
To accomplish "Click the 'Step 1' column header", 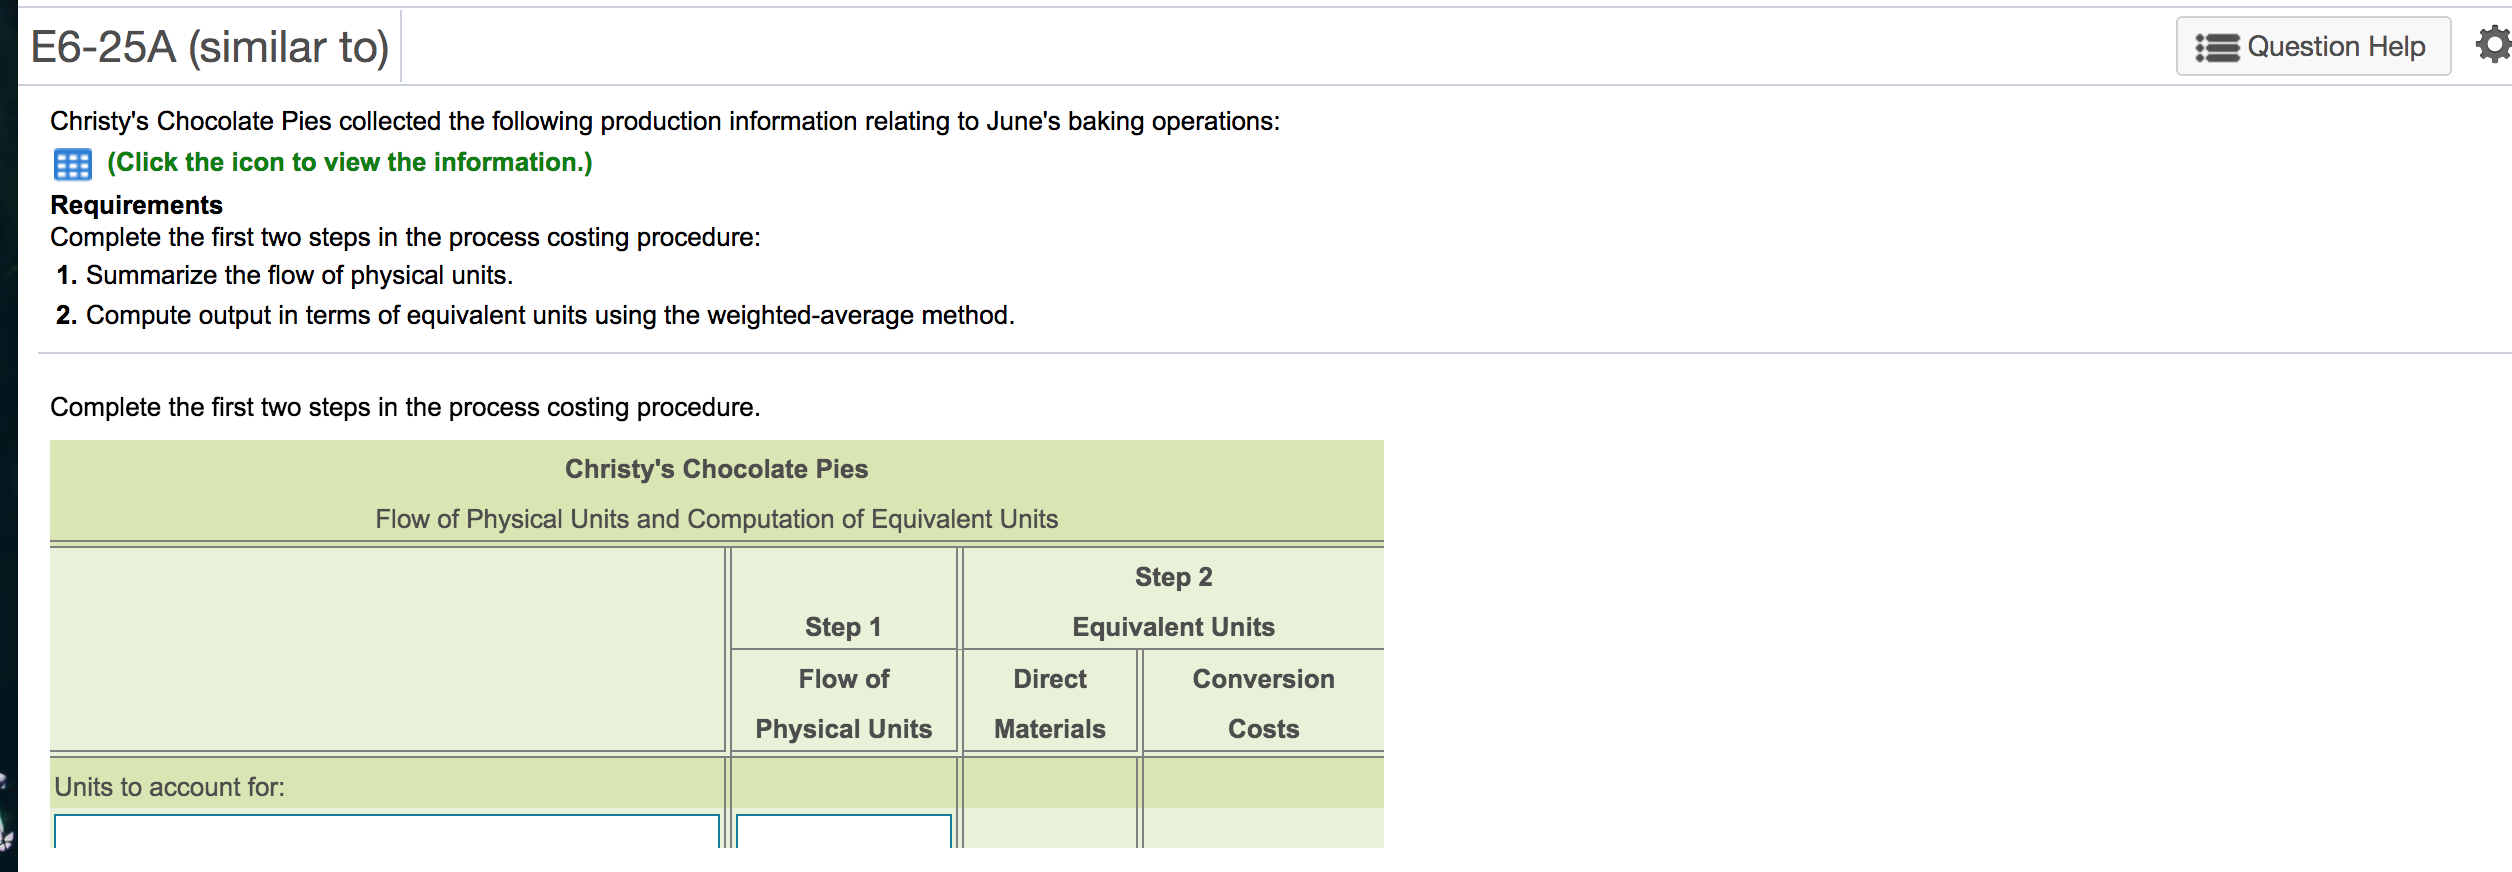I will click(x=843, y=627).
